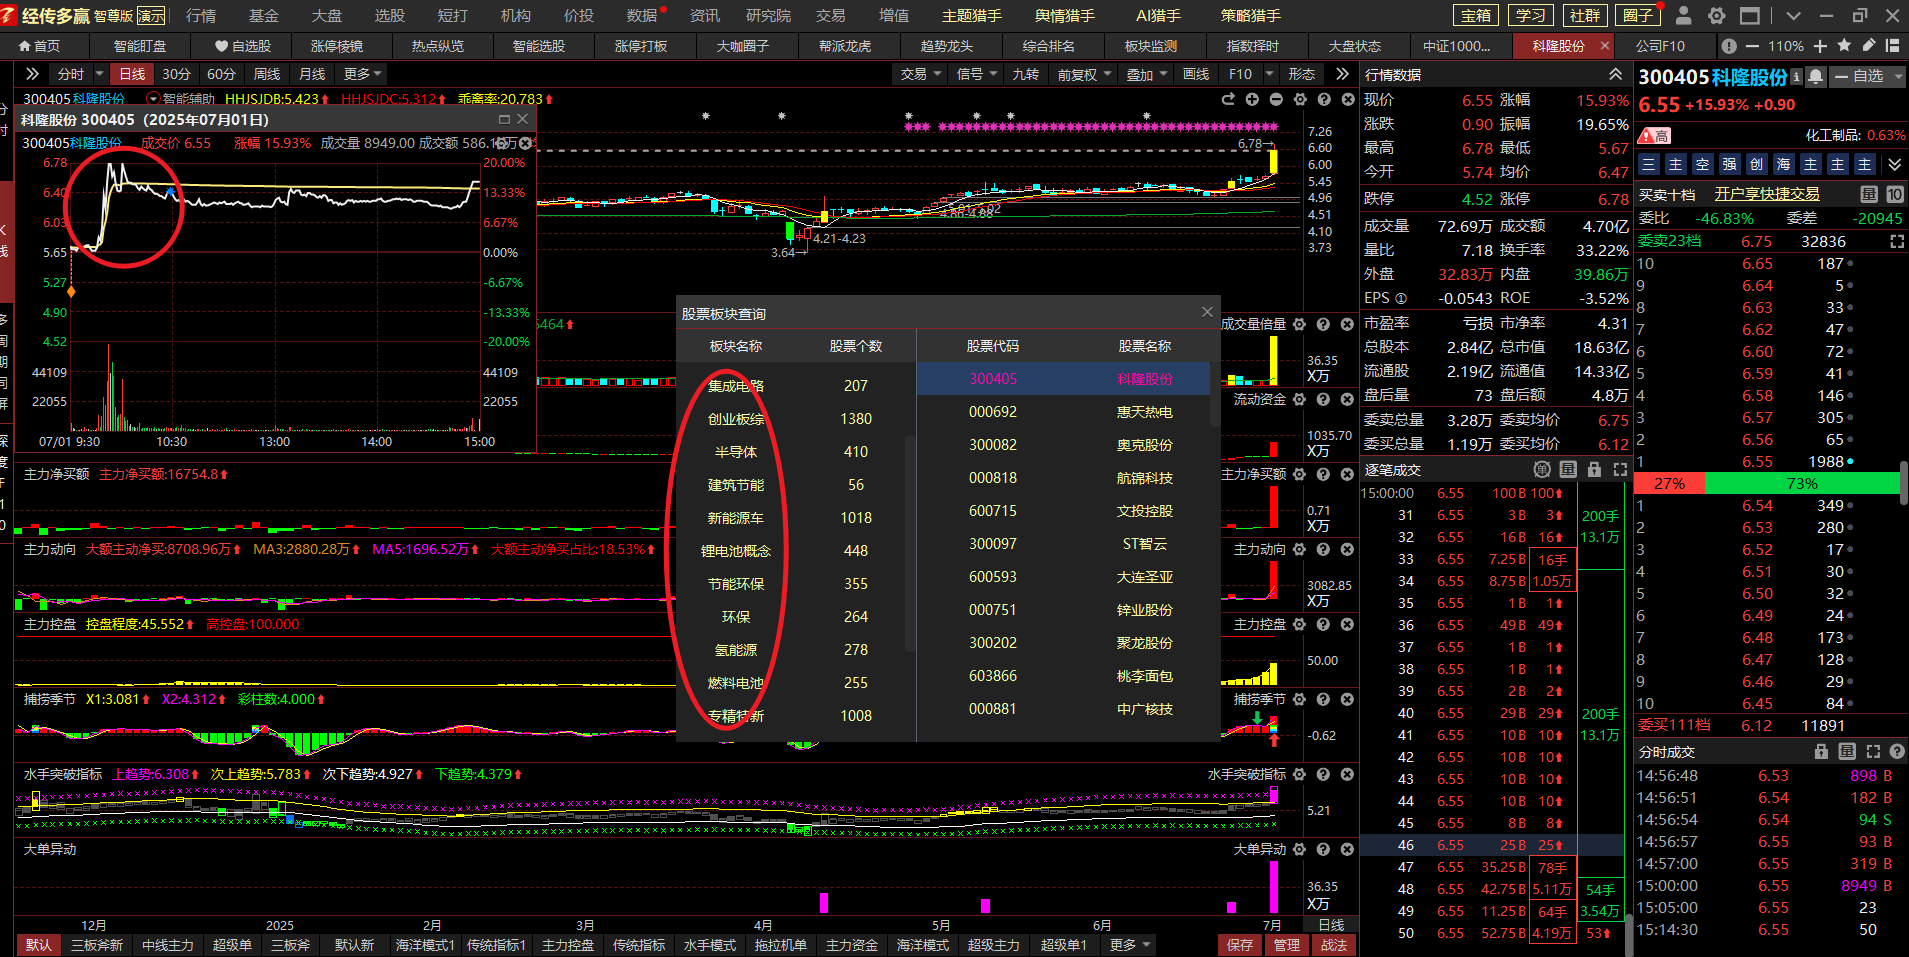Click the 高 risk warning badge
The width and height of the screenshot is (1909, 957).
pyautogui.click(x=1654, y=135)
